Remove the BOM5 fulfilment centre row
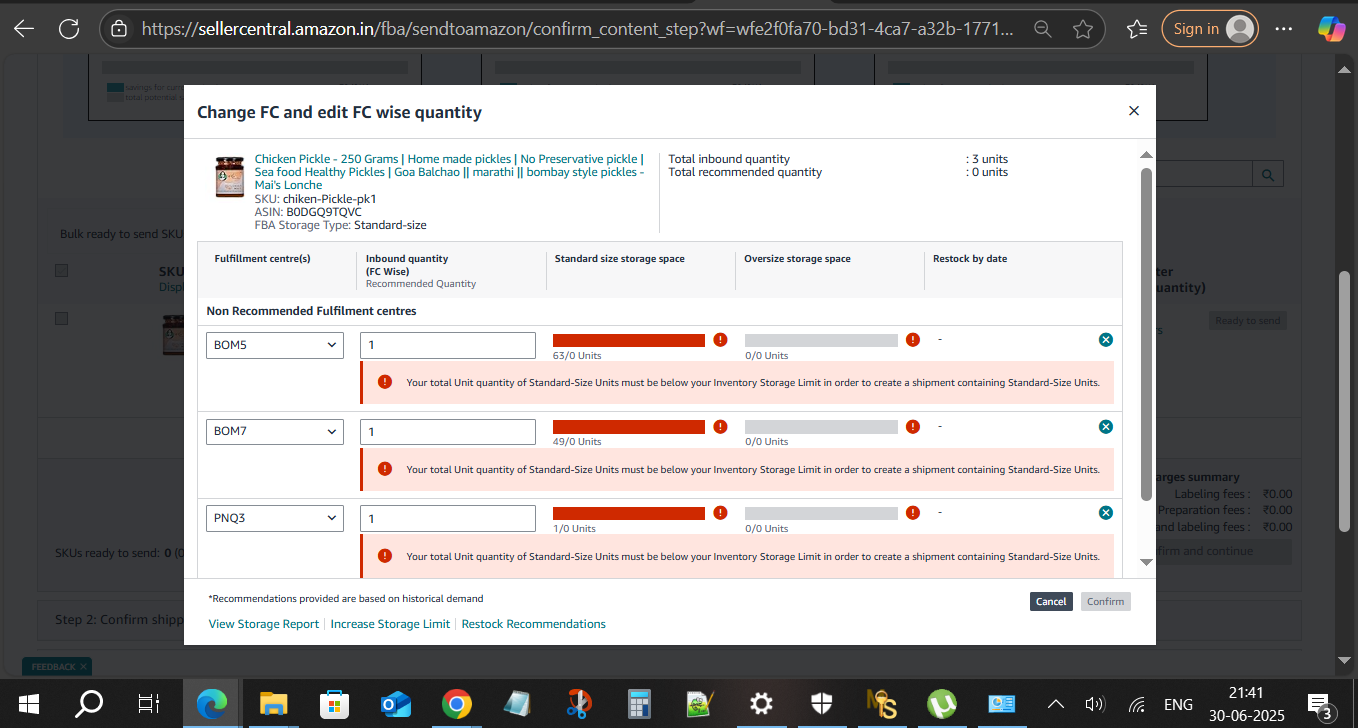 point(1106,340)
